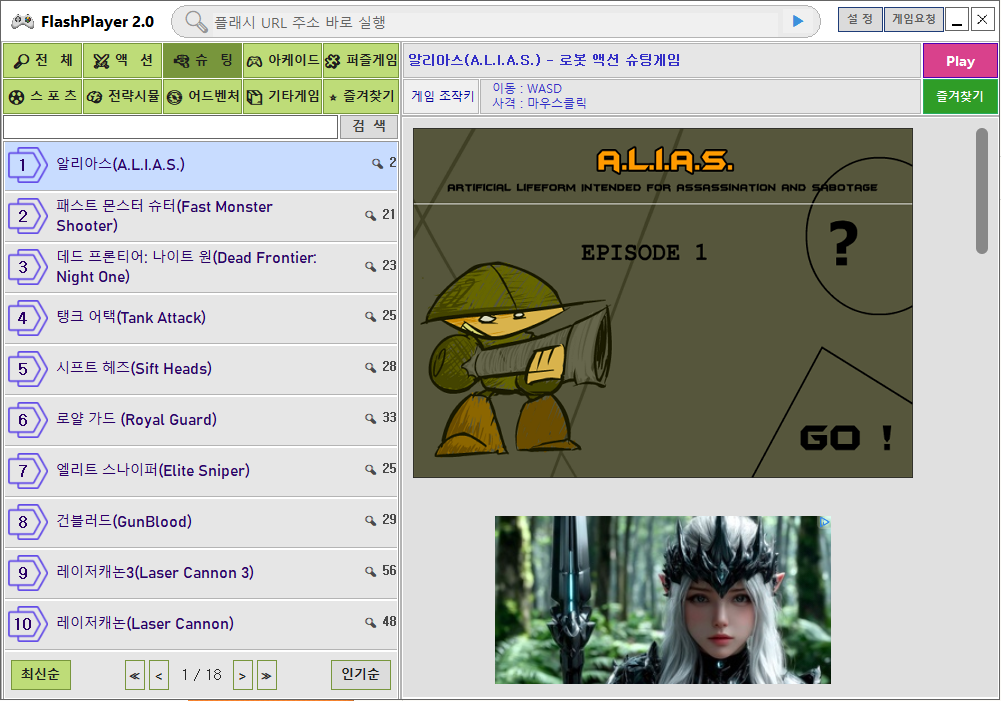Select number 5 badge for Sift Heads
Screen dimensions: 1001x701
27,369
